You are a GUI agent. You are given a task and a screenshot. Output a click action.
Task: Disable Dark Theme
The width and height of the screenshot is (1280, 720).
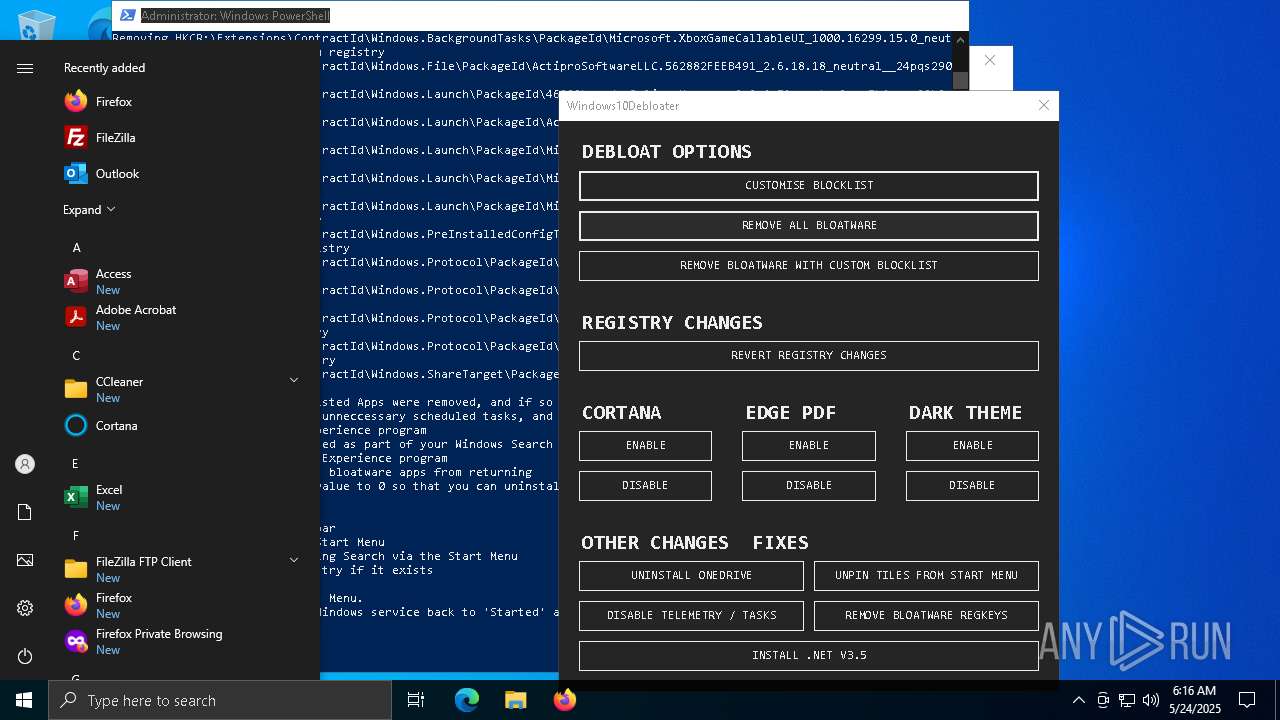(972, 486)
